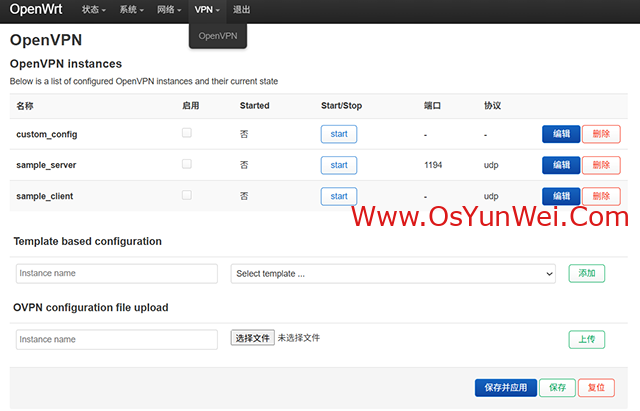Start the custom_config instance
Viewport: 640px width, 411px height.
click(338, 134)
